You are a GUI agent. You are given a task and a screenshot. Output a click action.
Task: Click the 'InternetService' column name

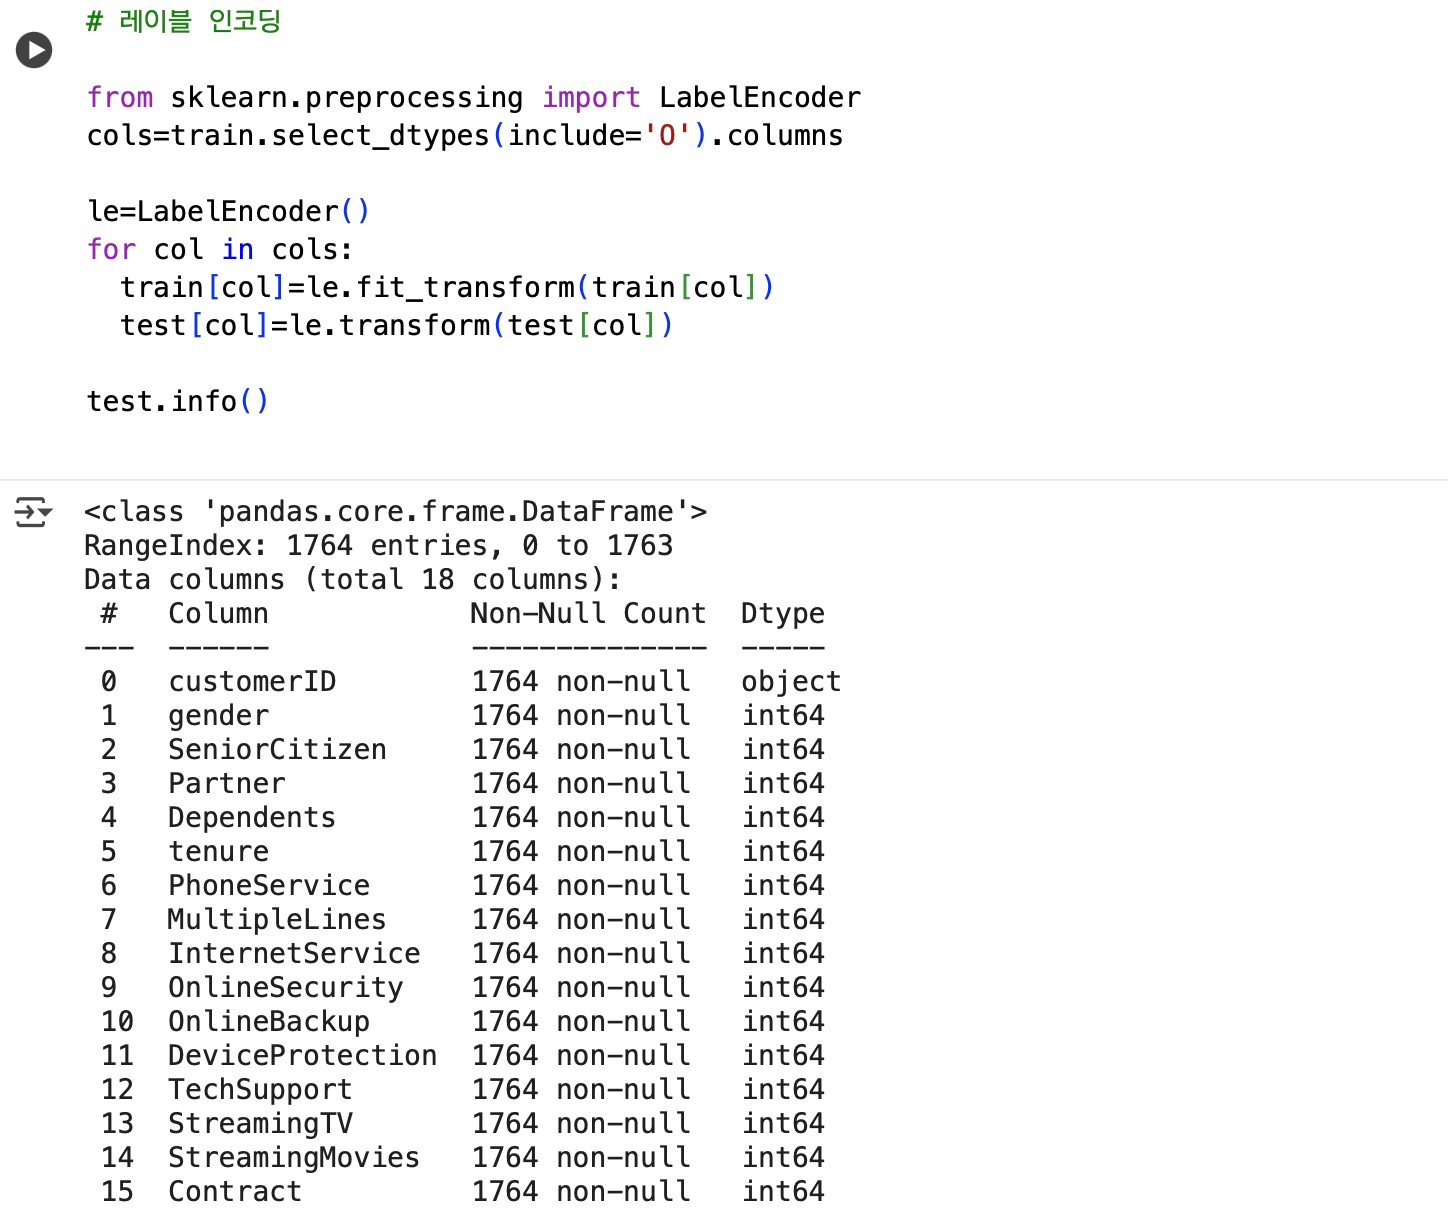[294, 954]
